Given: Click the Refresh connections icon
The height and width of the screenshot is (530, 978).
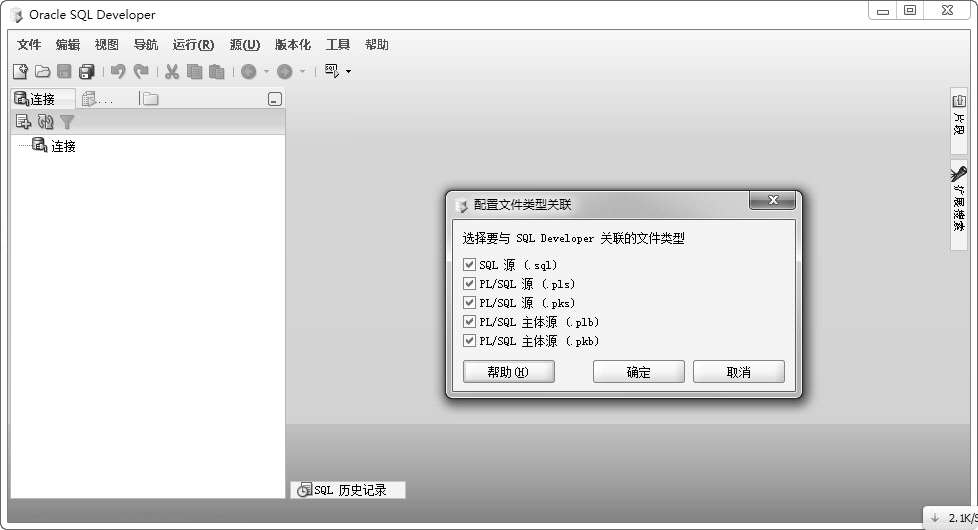Looking at the screenshot, I should (46, 122).
